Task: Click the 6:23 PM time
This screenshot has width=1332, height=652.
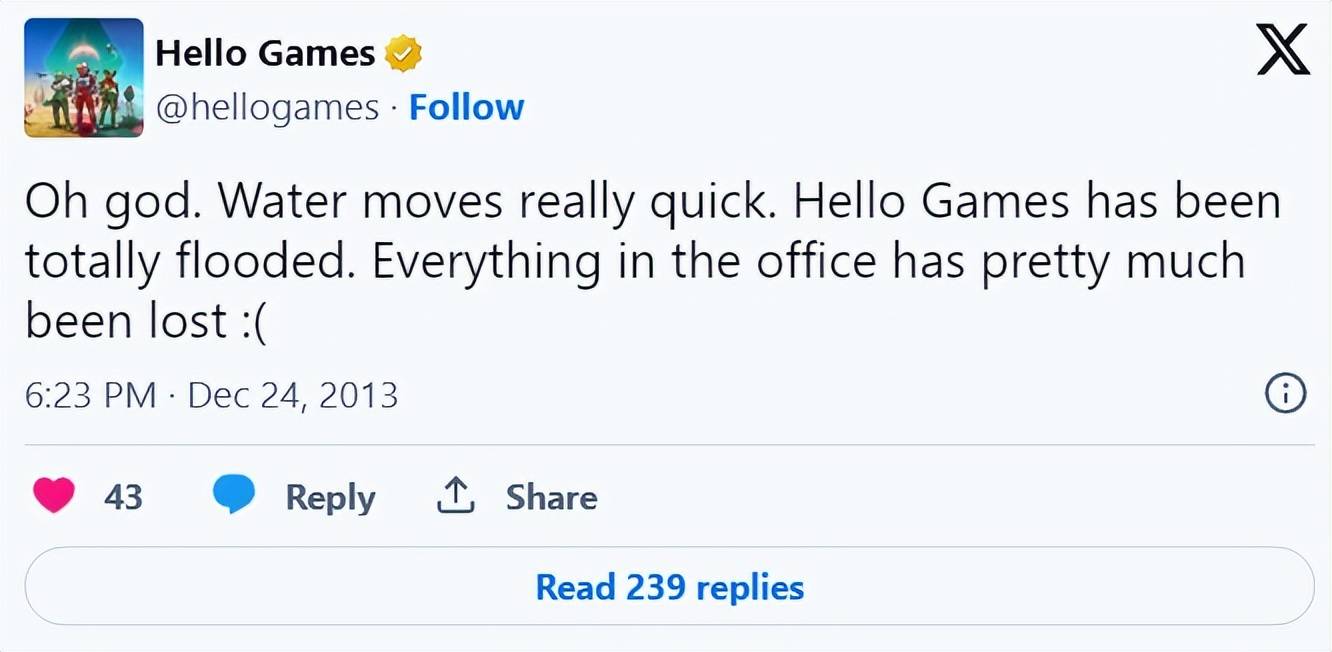Action: [90, 395]
